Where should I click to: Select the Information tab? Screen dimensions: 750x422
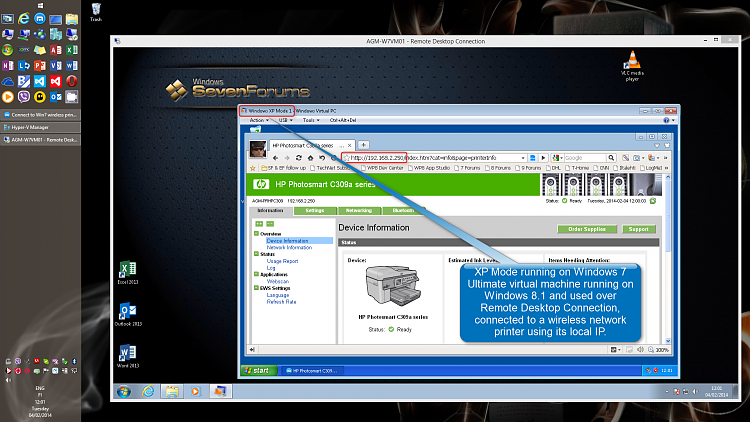click(271, 211)
